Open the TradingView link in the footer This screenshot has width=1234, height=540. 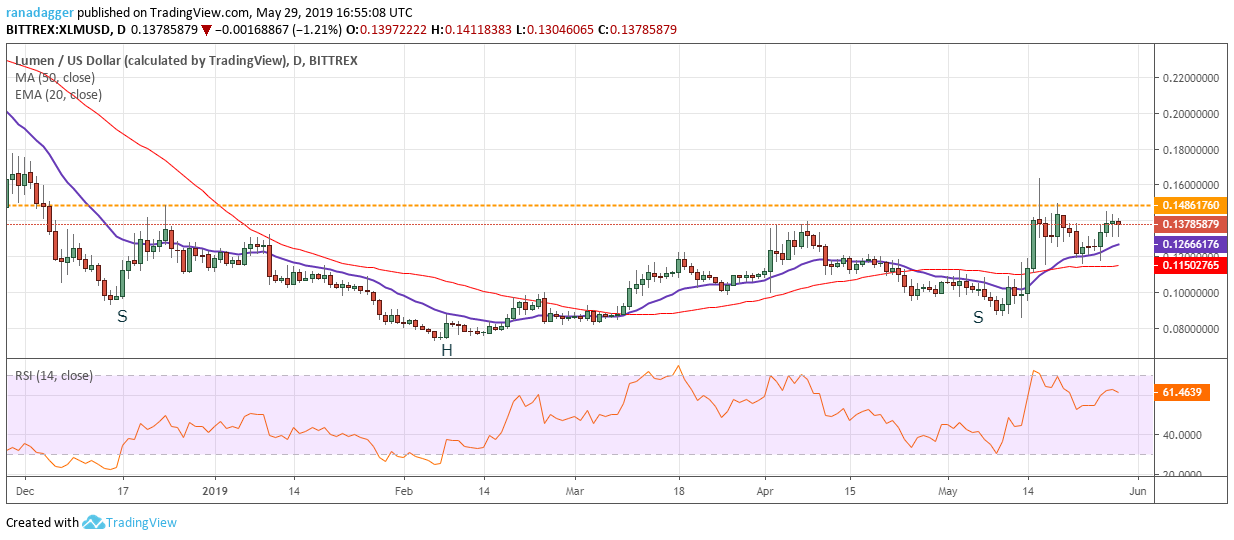tap(142, 522)
